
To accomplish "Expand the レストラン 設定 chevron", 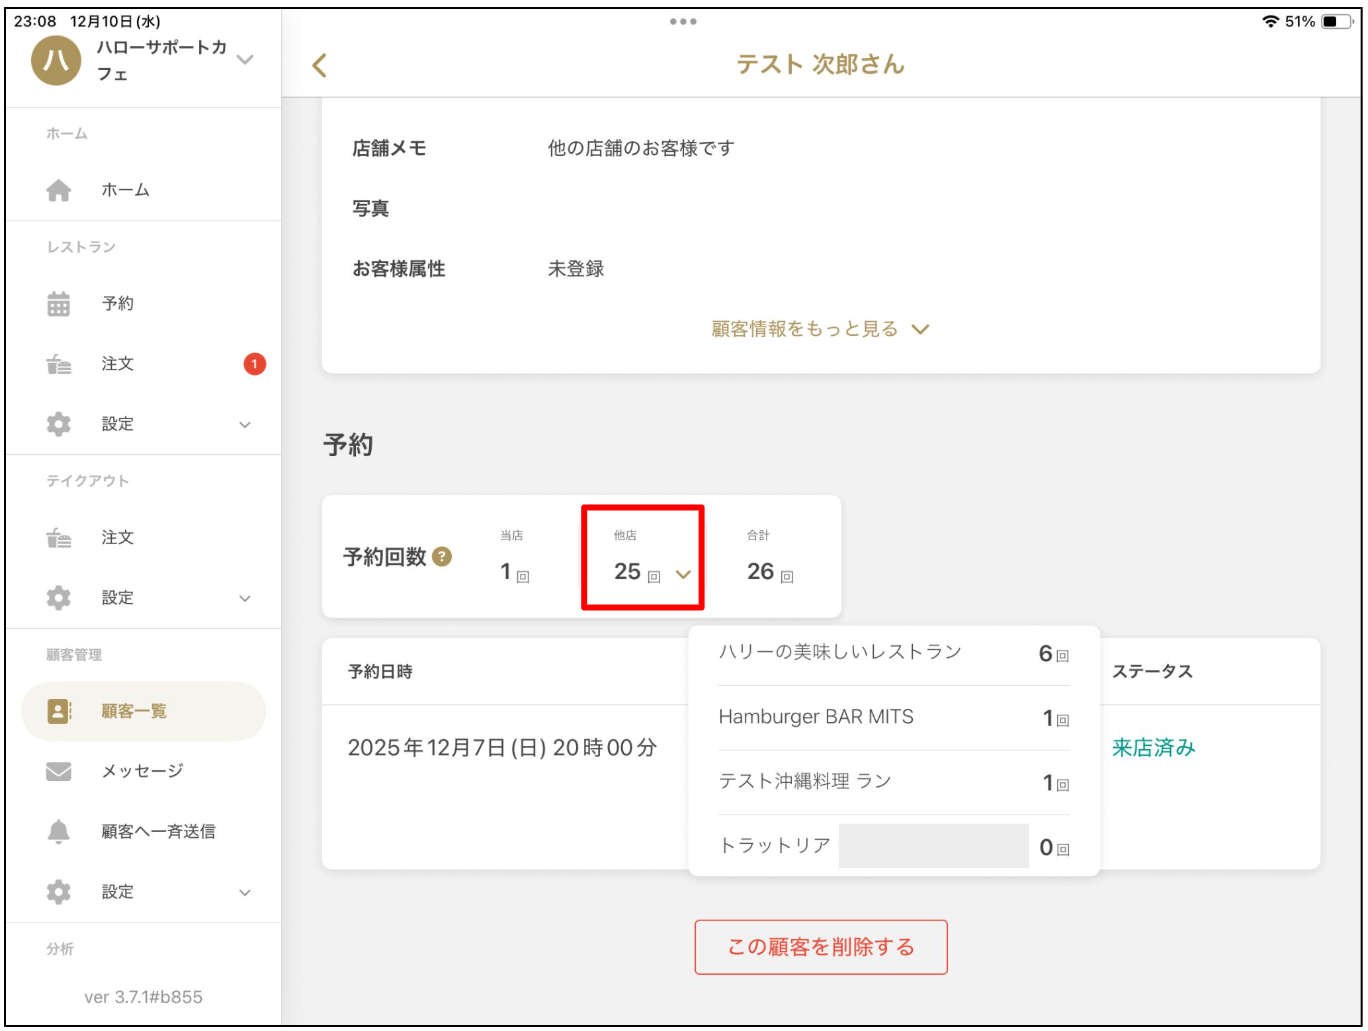I will [243, 423].
